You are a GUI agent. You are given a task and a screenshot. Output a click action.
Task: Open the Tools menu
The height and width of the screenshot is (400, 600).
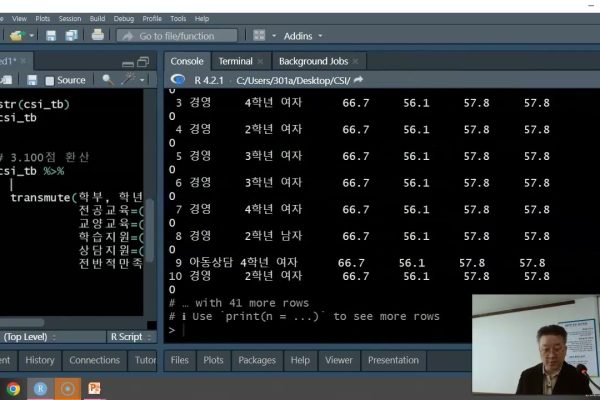click(177, 18)
